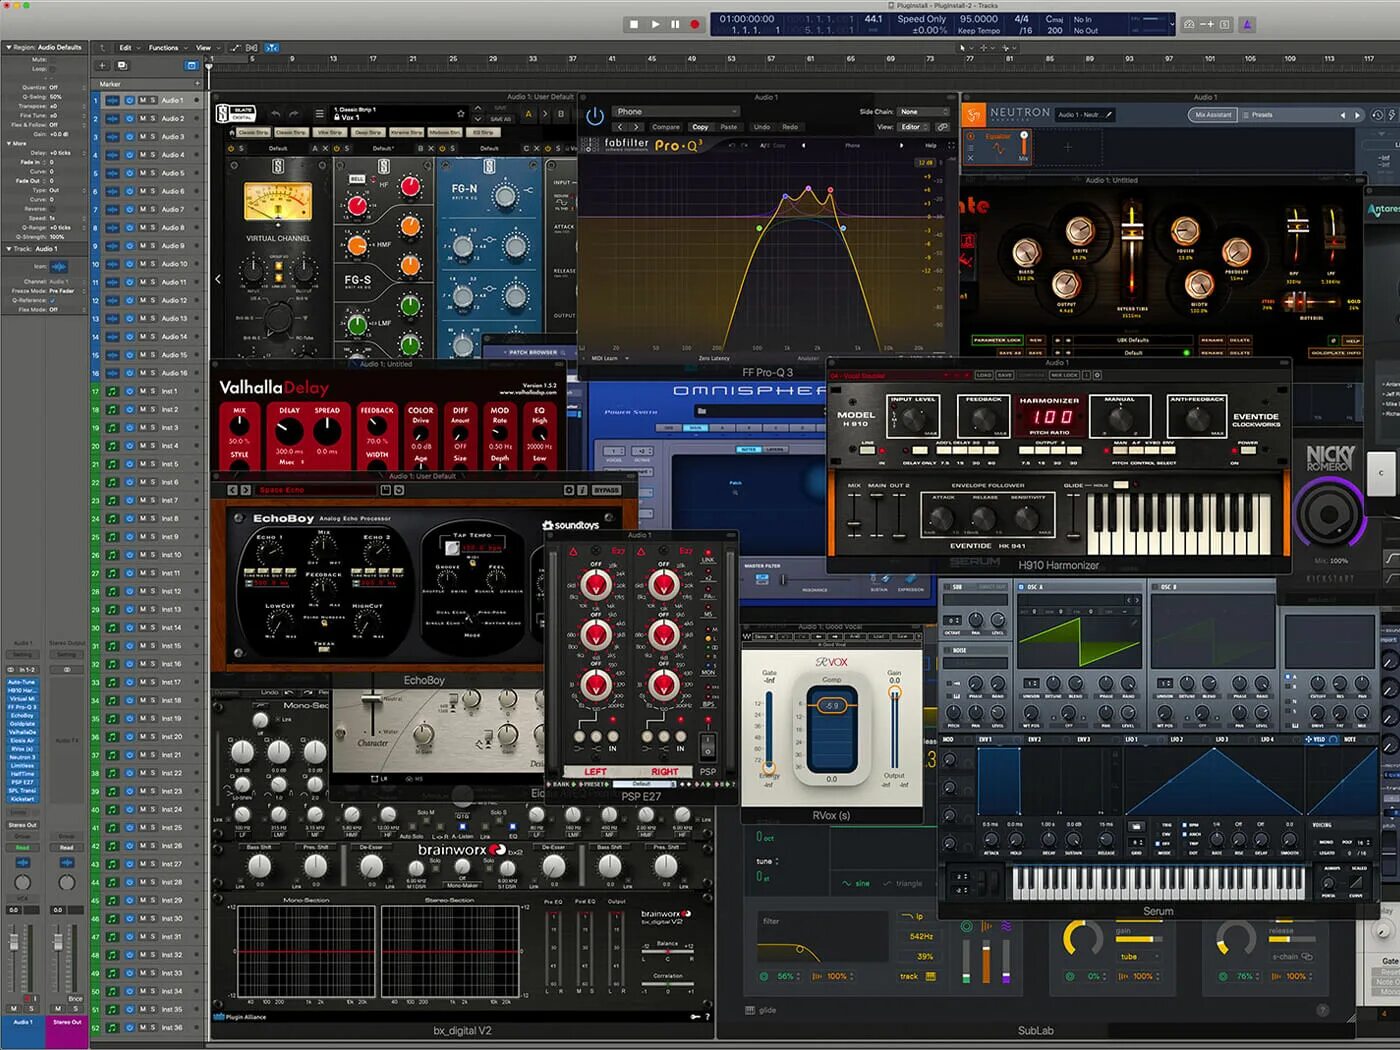
Task: Start playback with the Play button
Action: point(655,24)
